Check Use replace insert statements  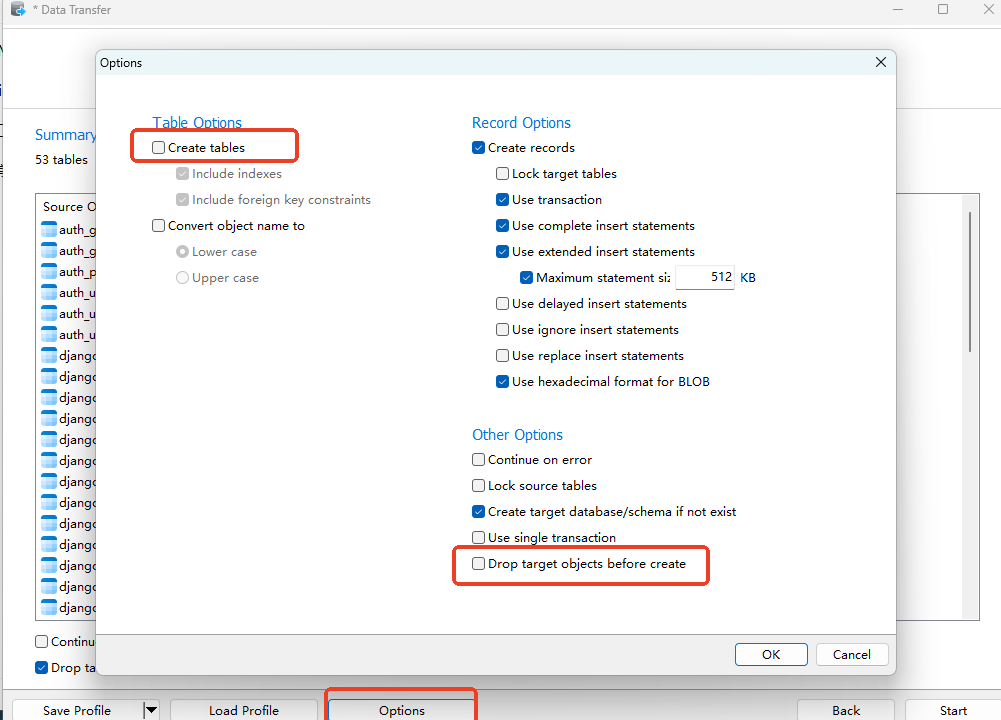(502, 356)
